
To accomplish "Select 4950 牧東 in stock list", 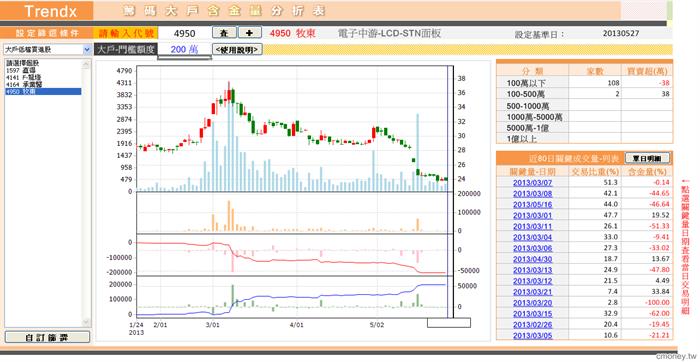I will [x=43, y=91].
